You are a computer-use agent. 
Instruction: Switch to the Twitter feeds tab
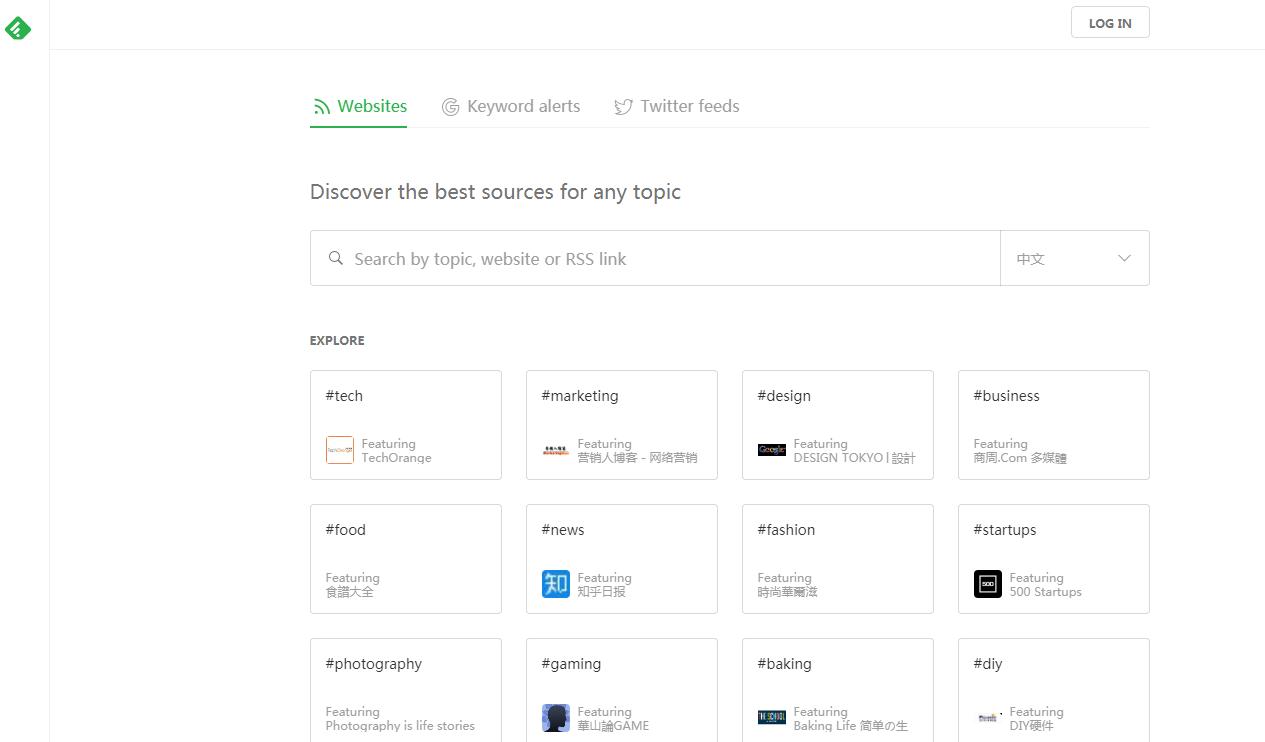[690, 107]
